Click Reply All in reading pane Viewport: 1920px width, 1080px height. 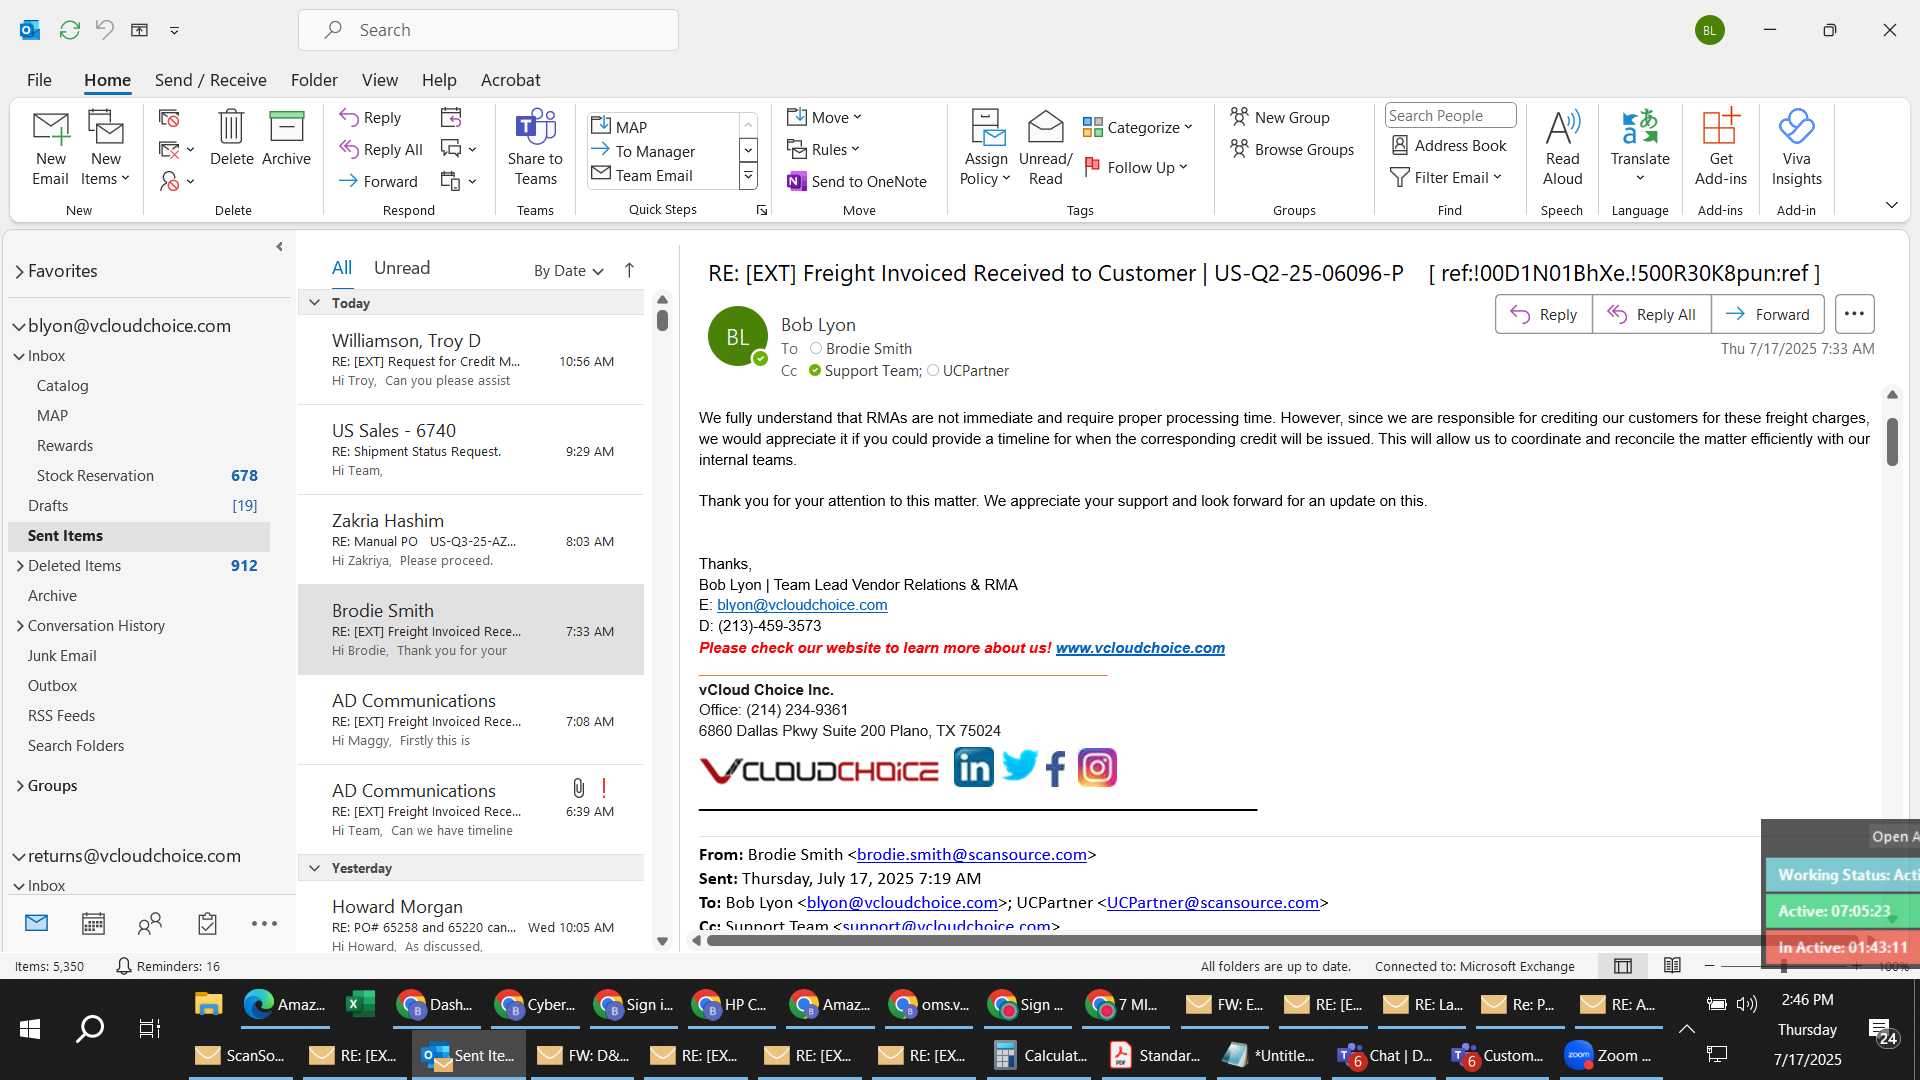(x=1651, y=314)
